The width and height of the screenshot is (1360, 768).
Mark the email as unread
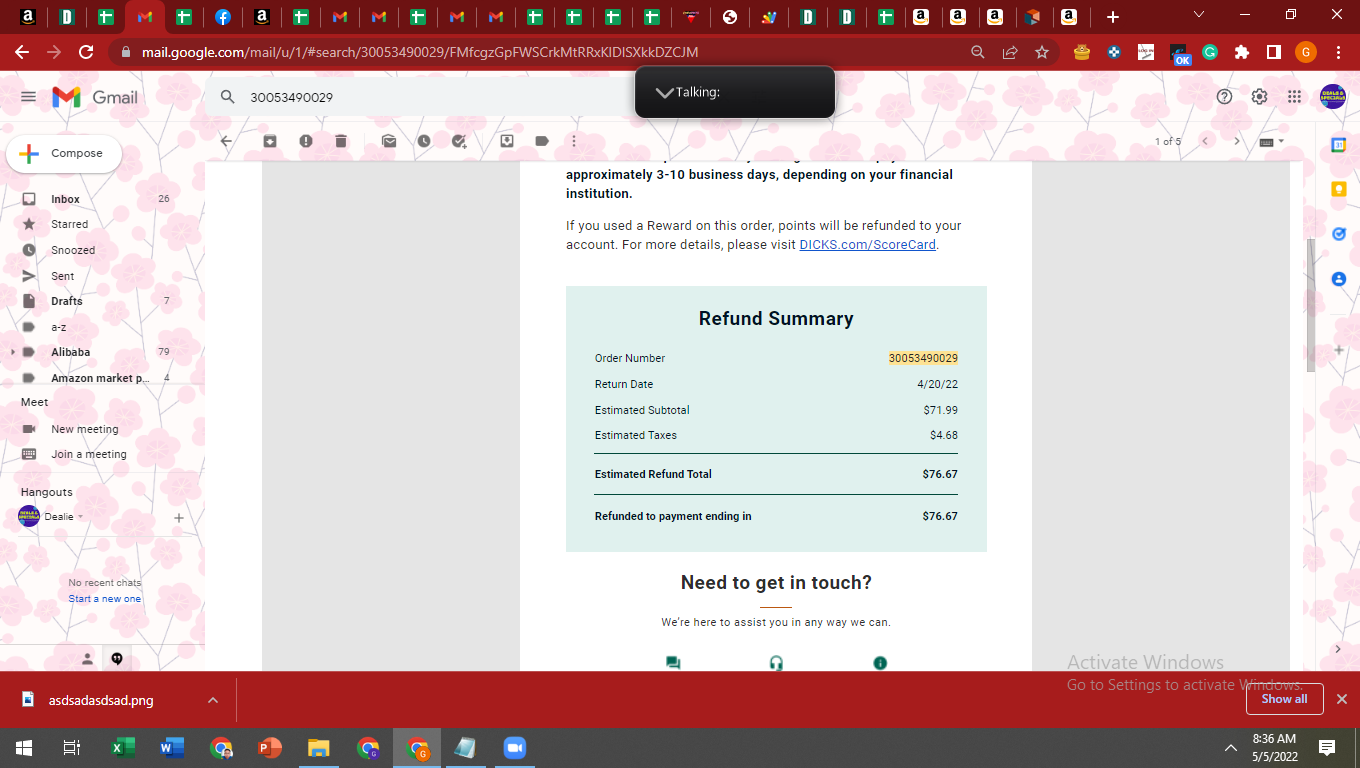(x=389, y=141)
